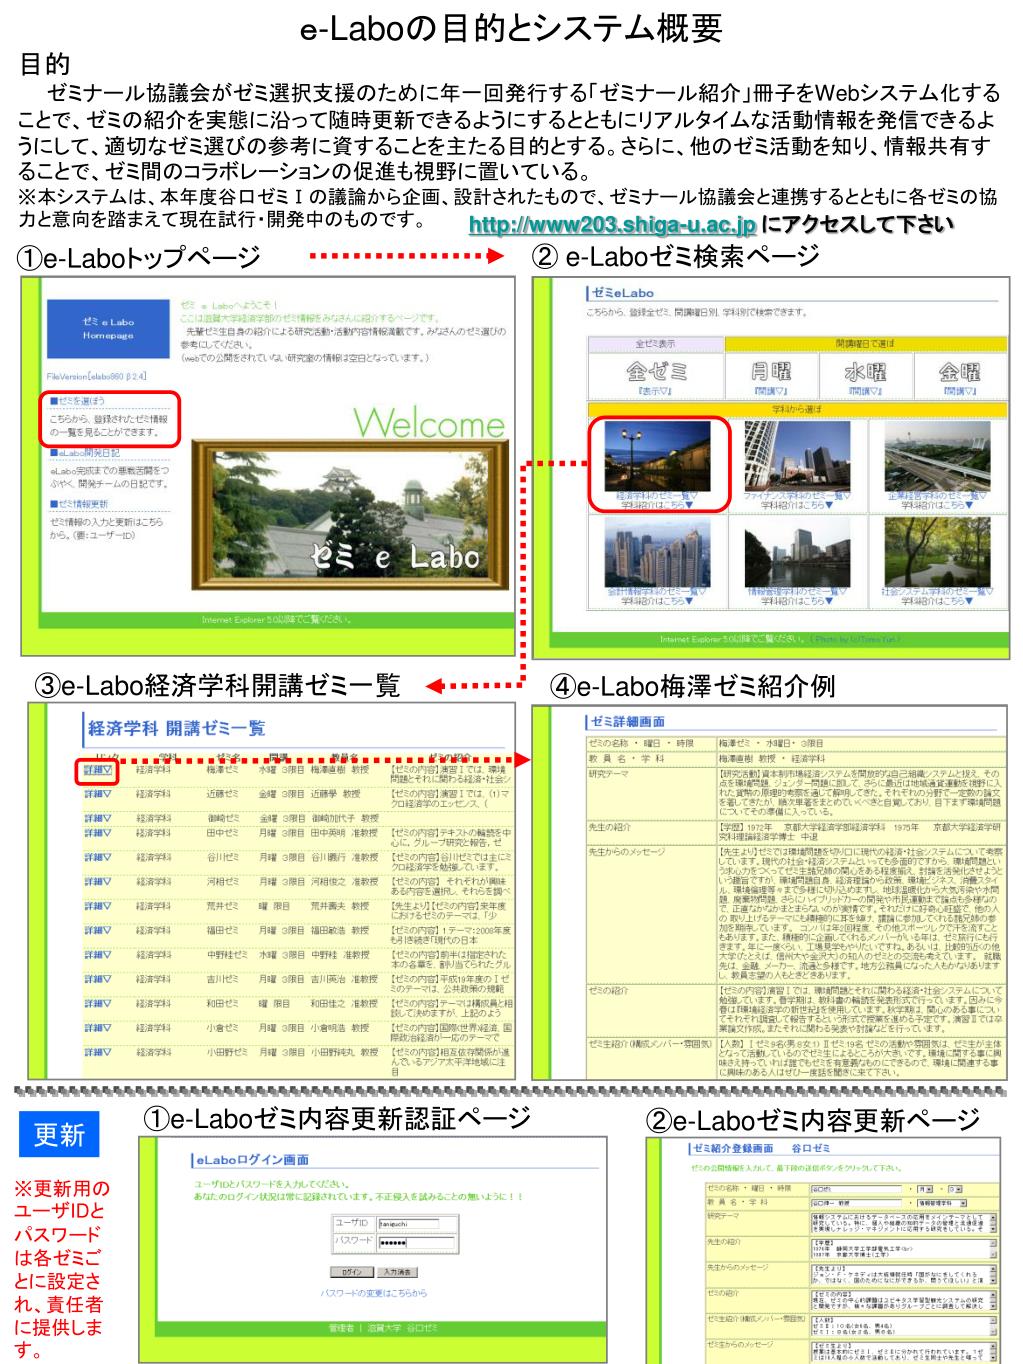Expand 詳細▽ for 田中ゼミ row

(97, 833)
